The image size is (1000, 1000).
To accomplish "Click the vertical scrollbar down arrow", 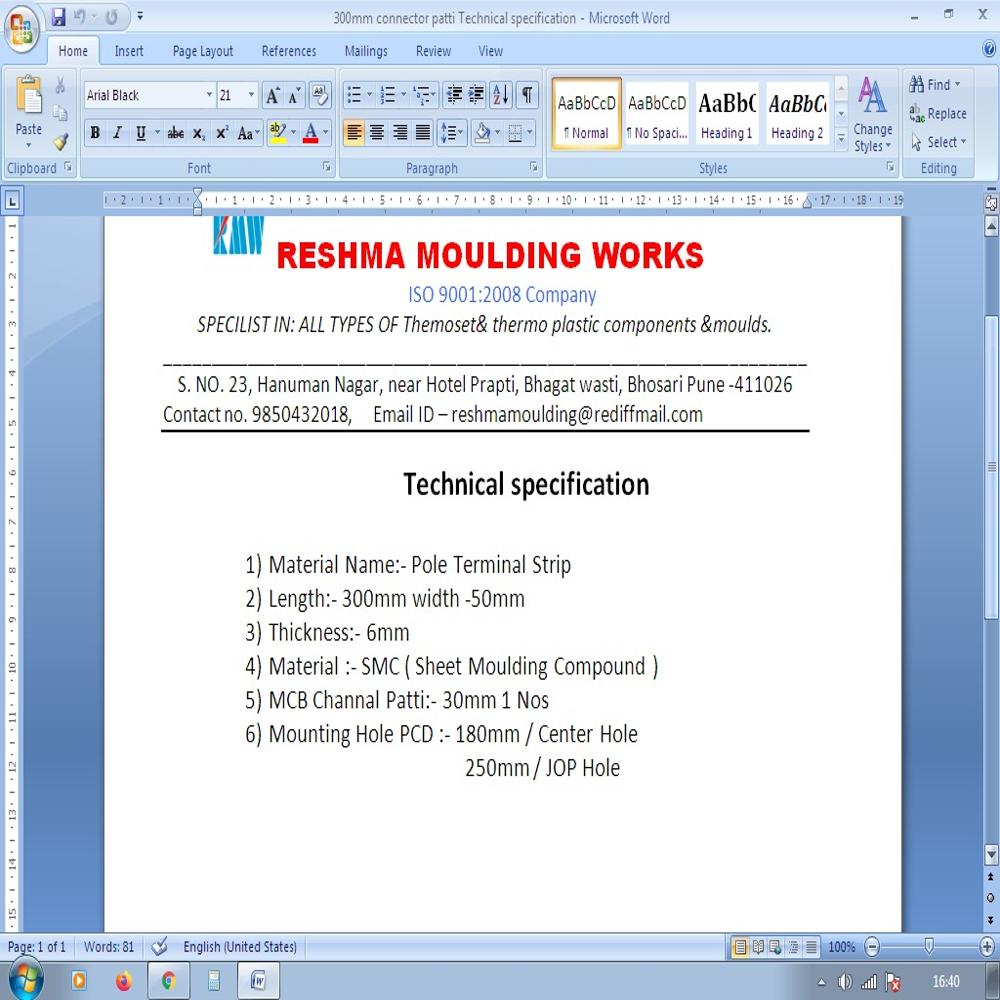I will point(991,855).
